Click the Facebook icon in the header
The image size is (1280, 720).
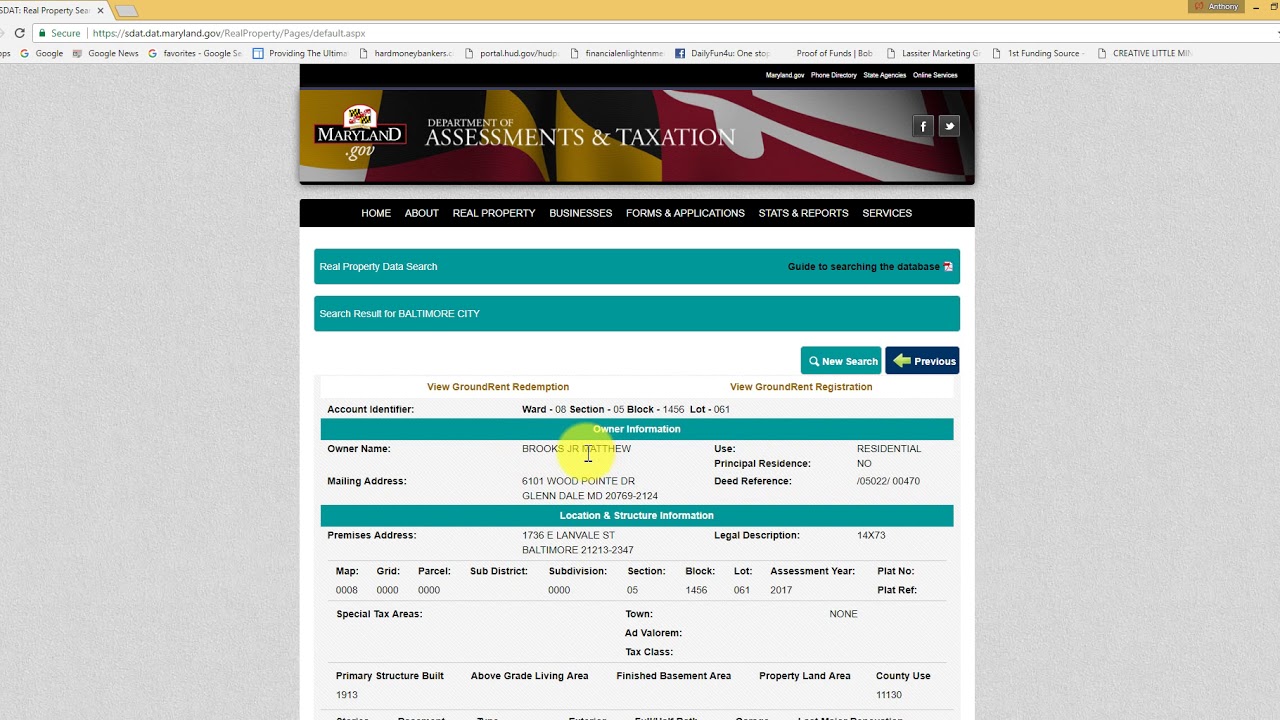coord(923,126)
